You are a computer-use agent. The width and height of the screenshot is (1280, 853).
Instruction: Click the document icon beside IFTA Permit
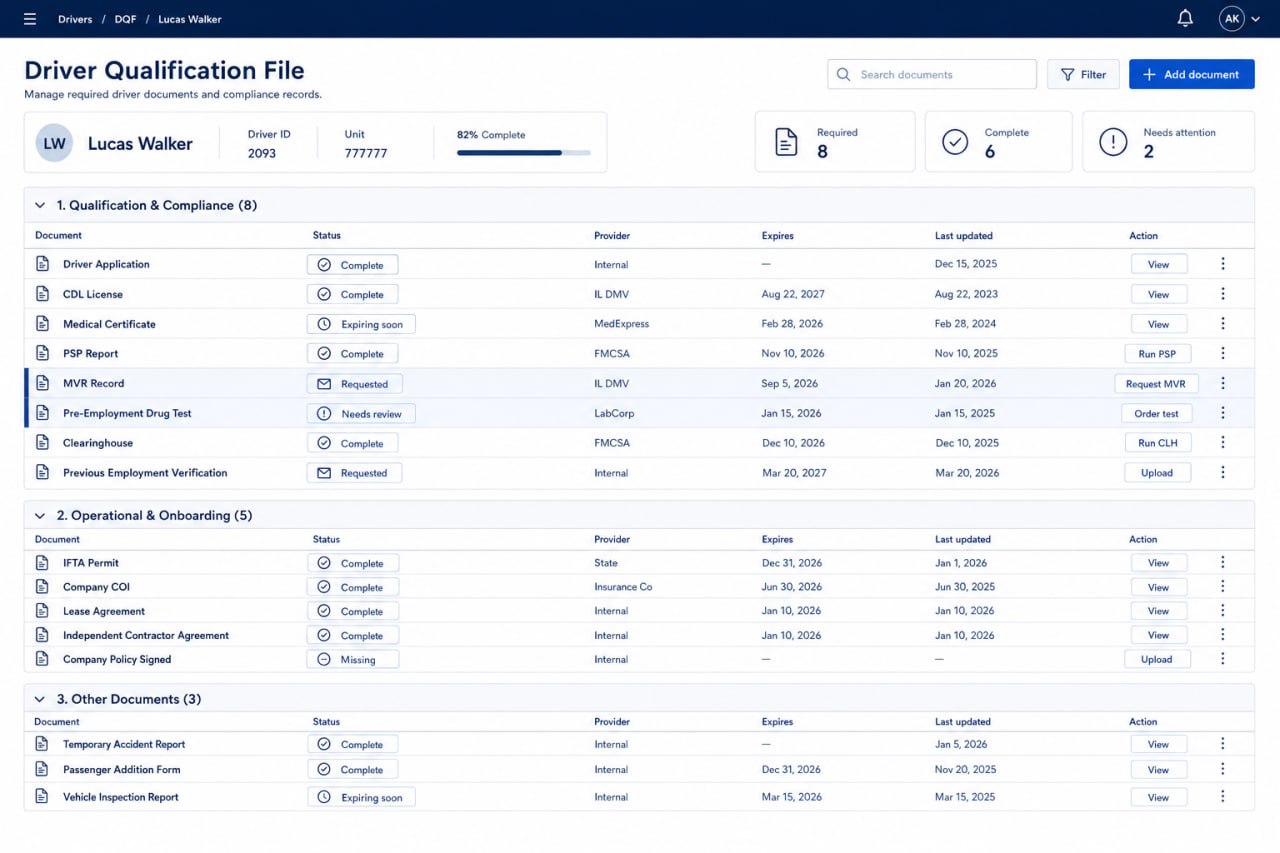pyautogui.click(x=42, y=563)
